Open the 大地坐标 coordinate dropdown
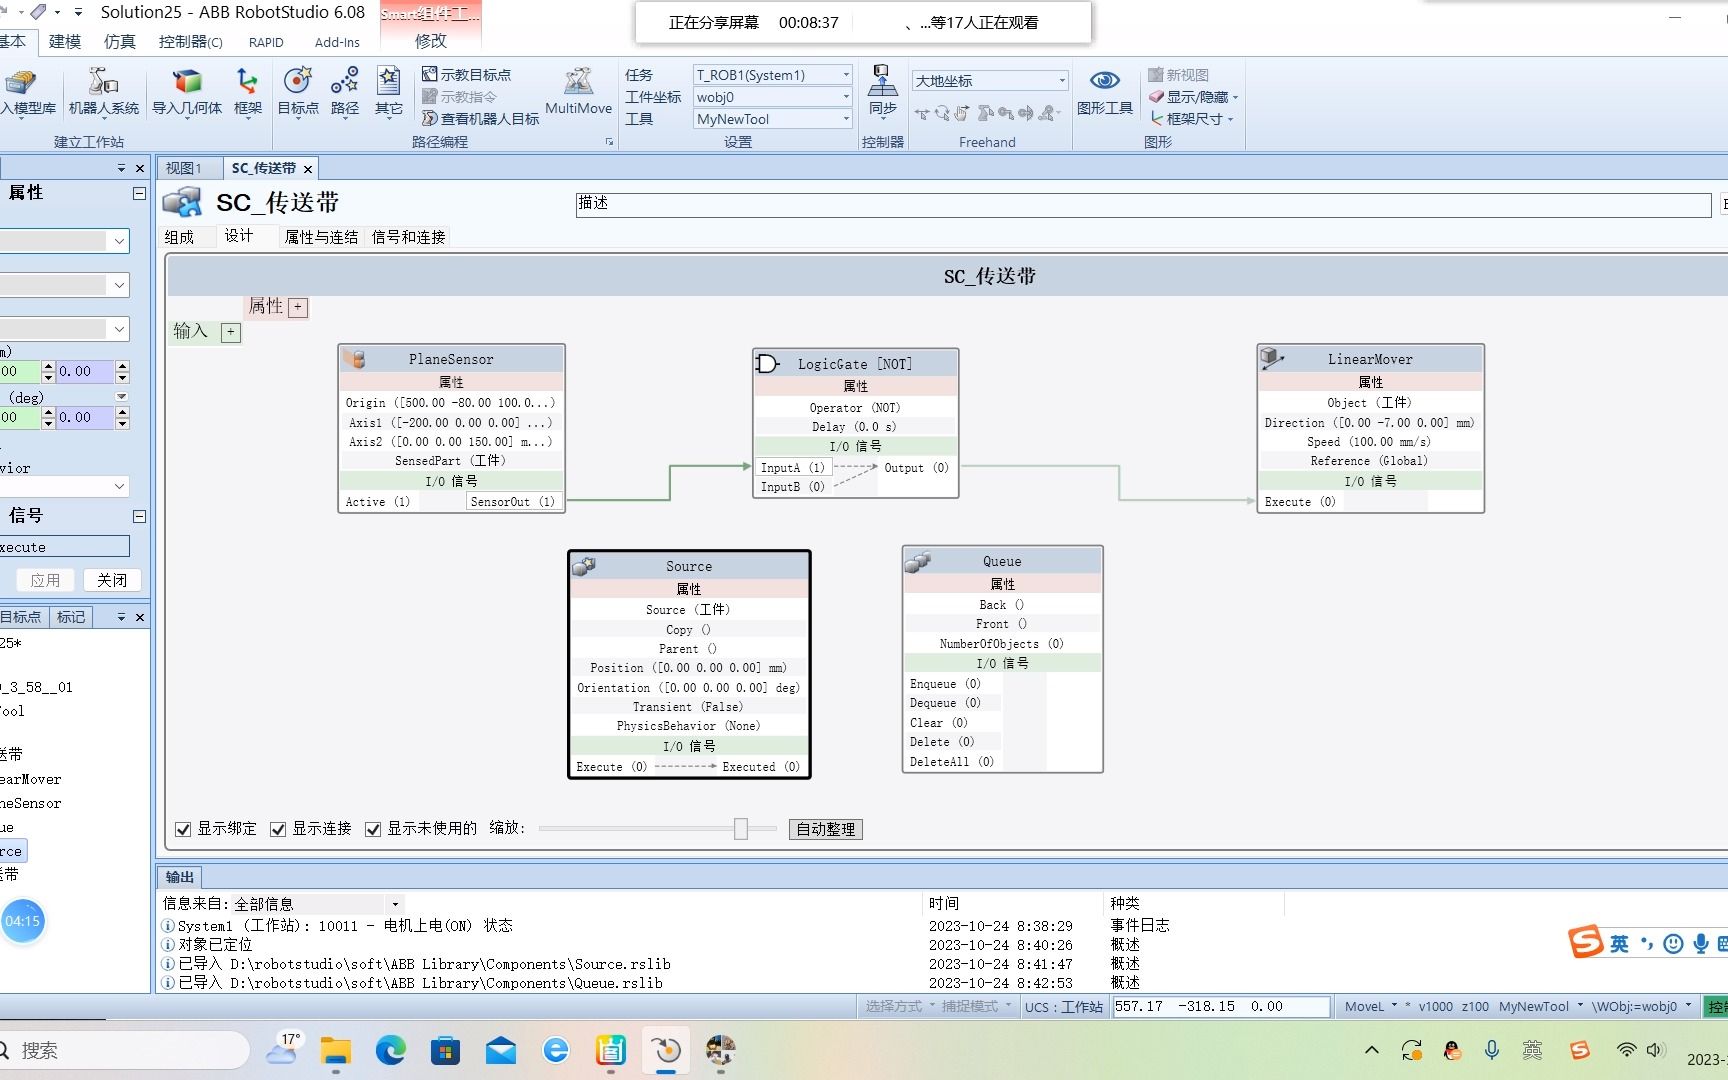This screenshot has width=1728, height=1080. [x=1061, y=81]
